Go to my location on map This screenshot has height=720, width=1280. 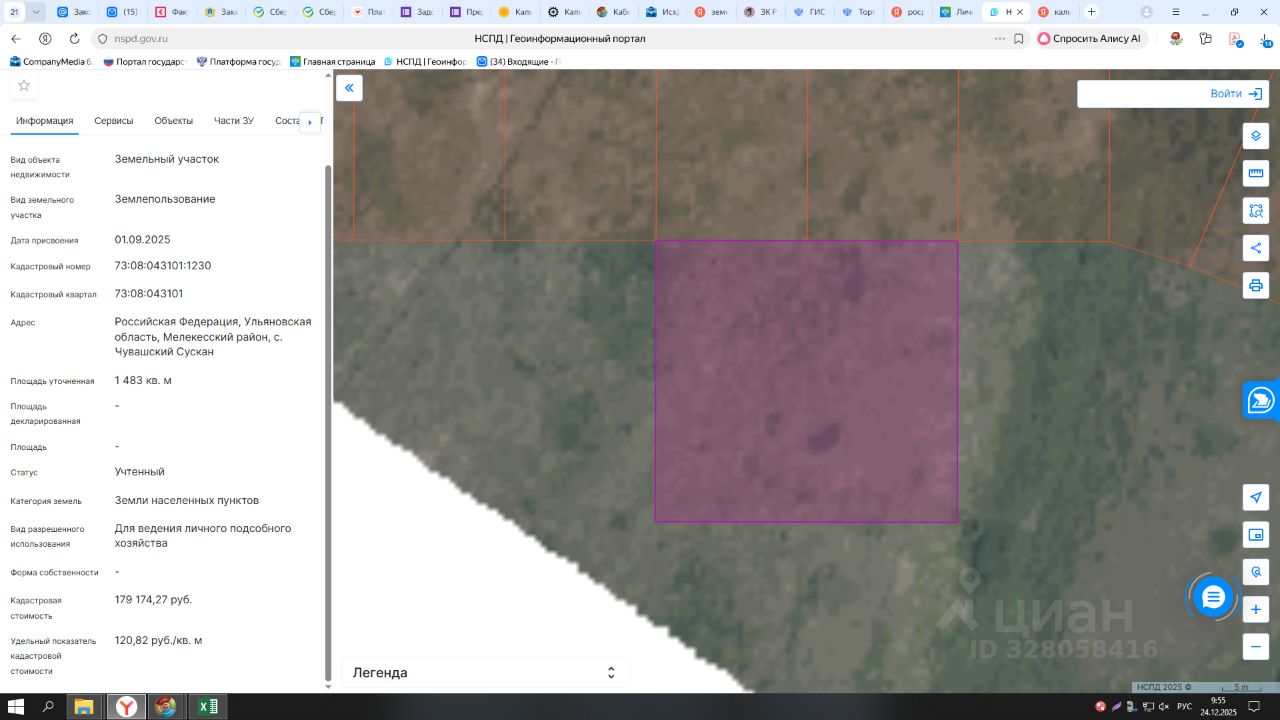click(x=1256, y=497)
